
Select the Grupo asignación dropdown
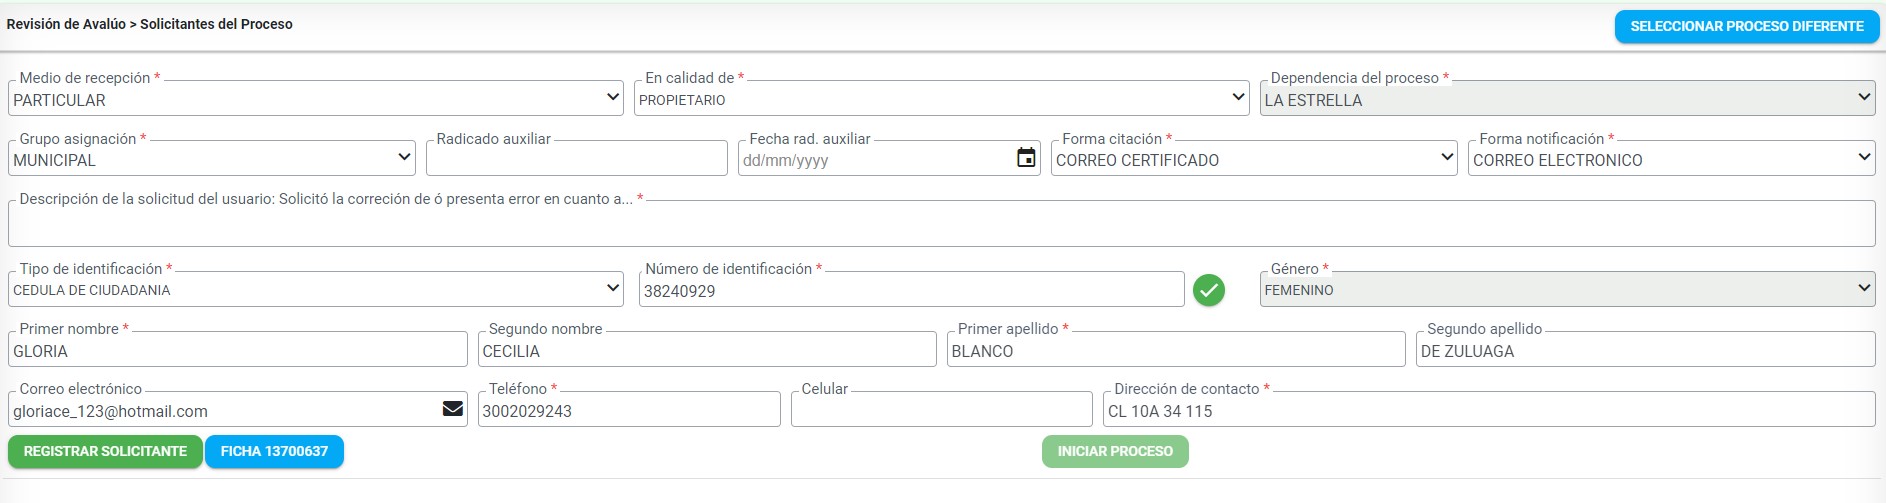pos(212,159)
